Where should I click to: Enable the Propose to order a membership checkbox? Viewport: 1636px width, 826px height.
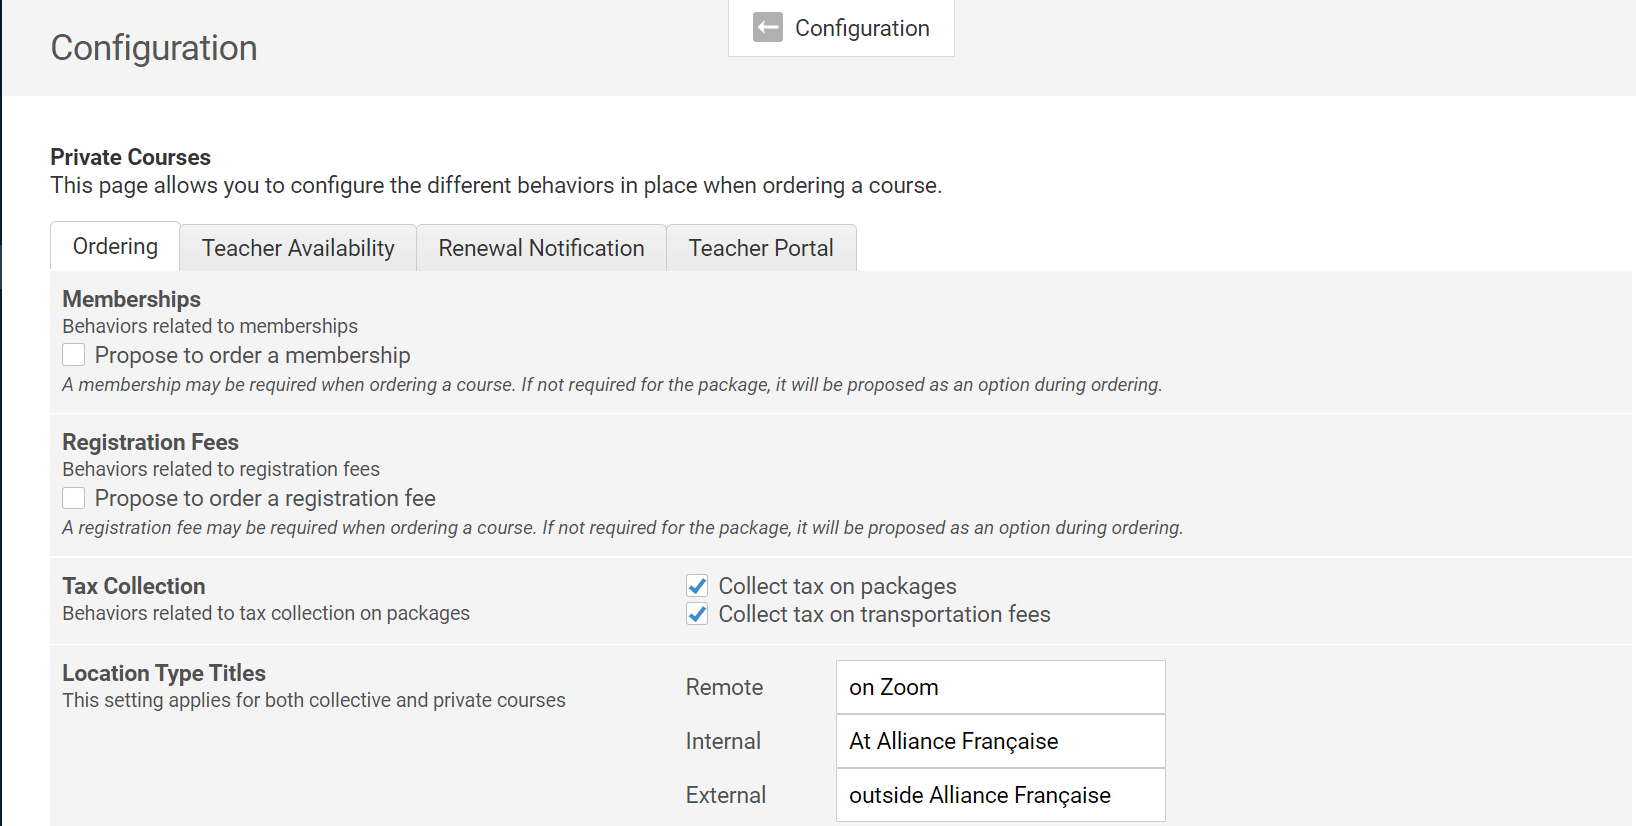(x=74, y=355)
